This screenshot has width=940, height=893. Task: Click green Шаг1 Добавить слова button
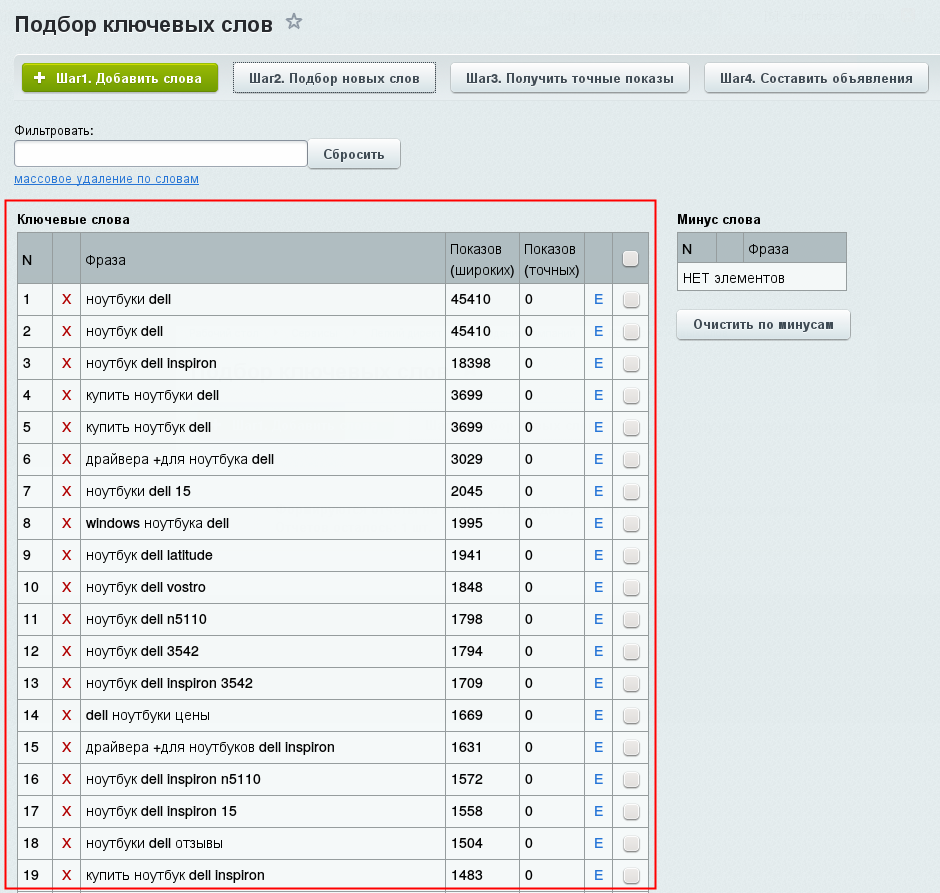click(x=120, y=78)
